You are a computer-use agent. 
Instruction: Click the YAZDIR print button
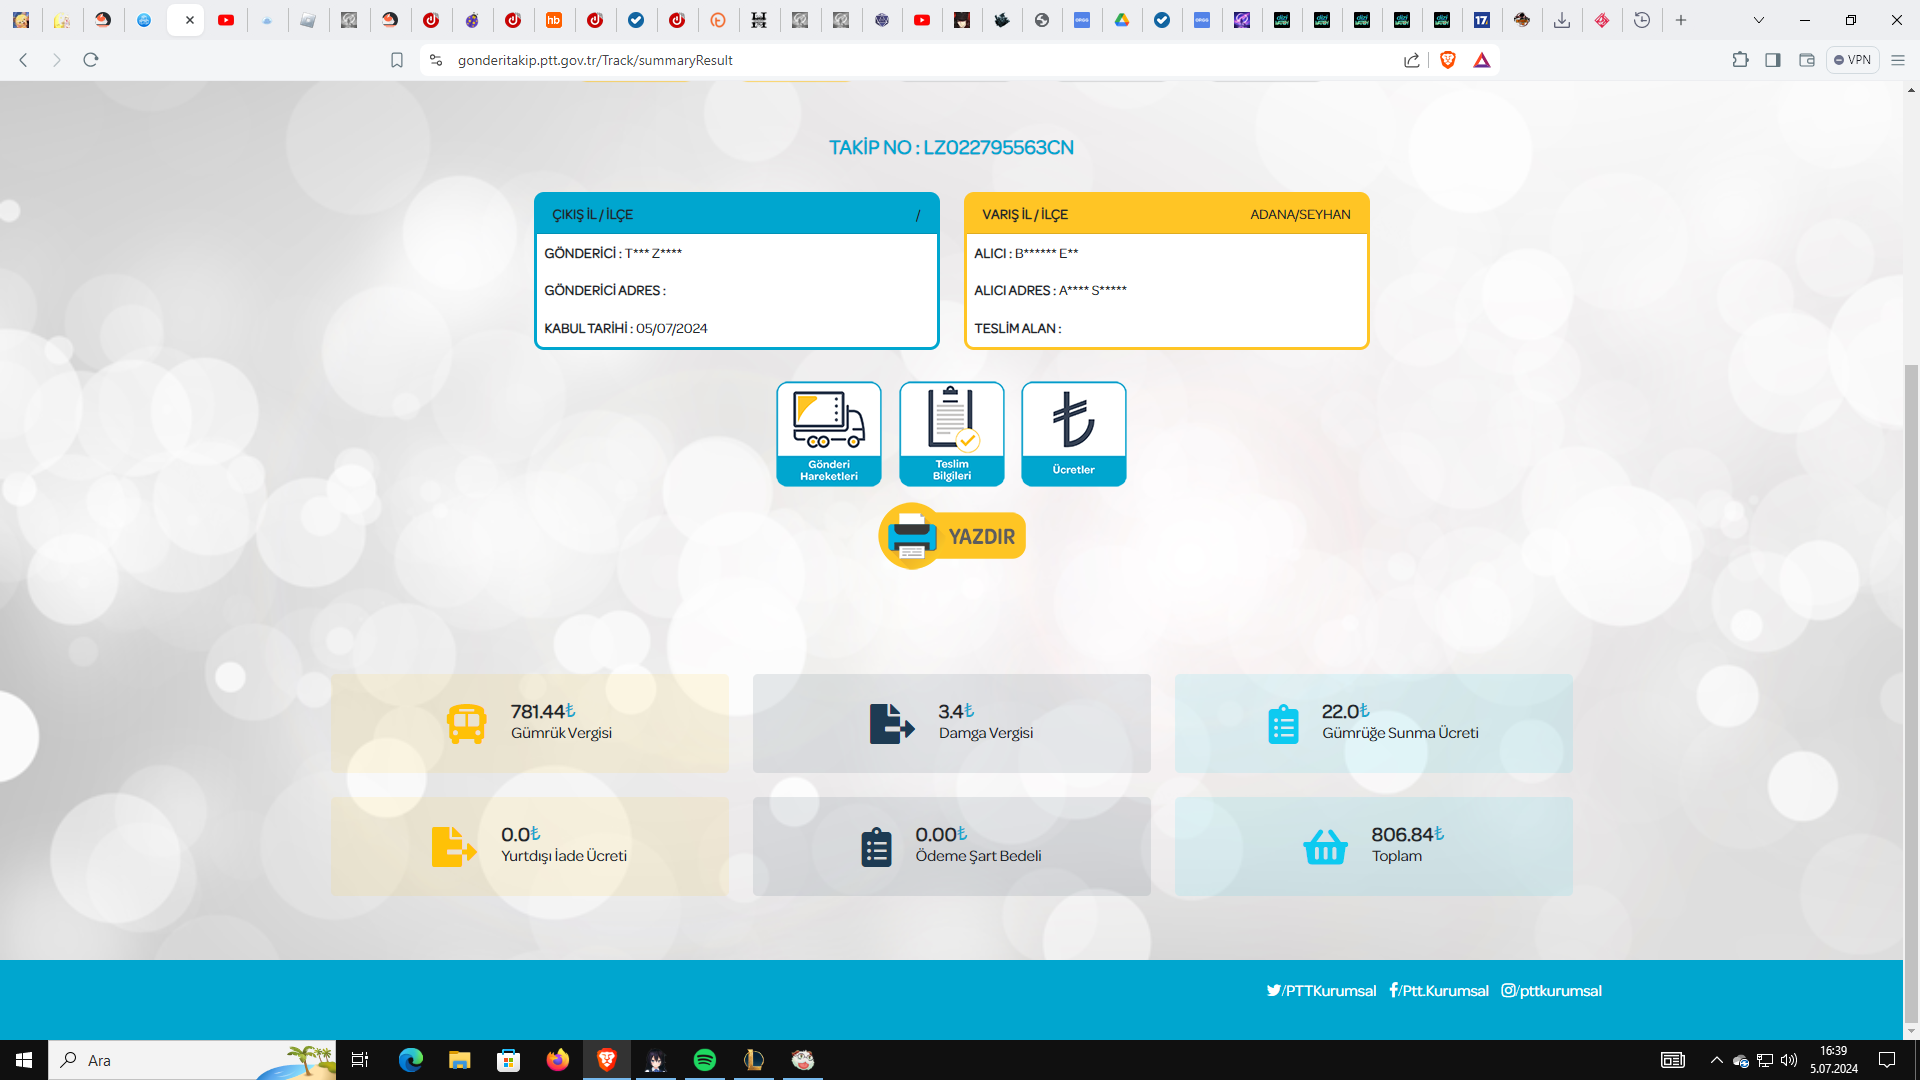952,536
